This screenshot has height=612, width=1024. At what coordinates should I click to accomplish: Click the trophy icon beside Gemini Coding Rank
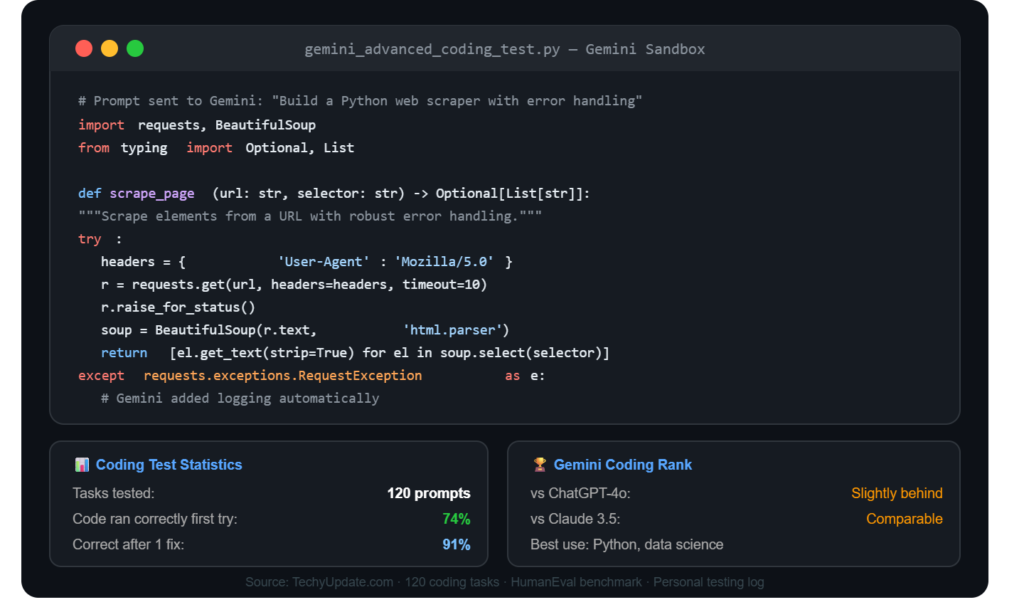click(539, 464)
